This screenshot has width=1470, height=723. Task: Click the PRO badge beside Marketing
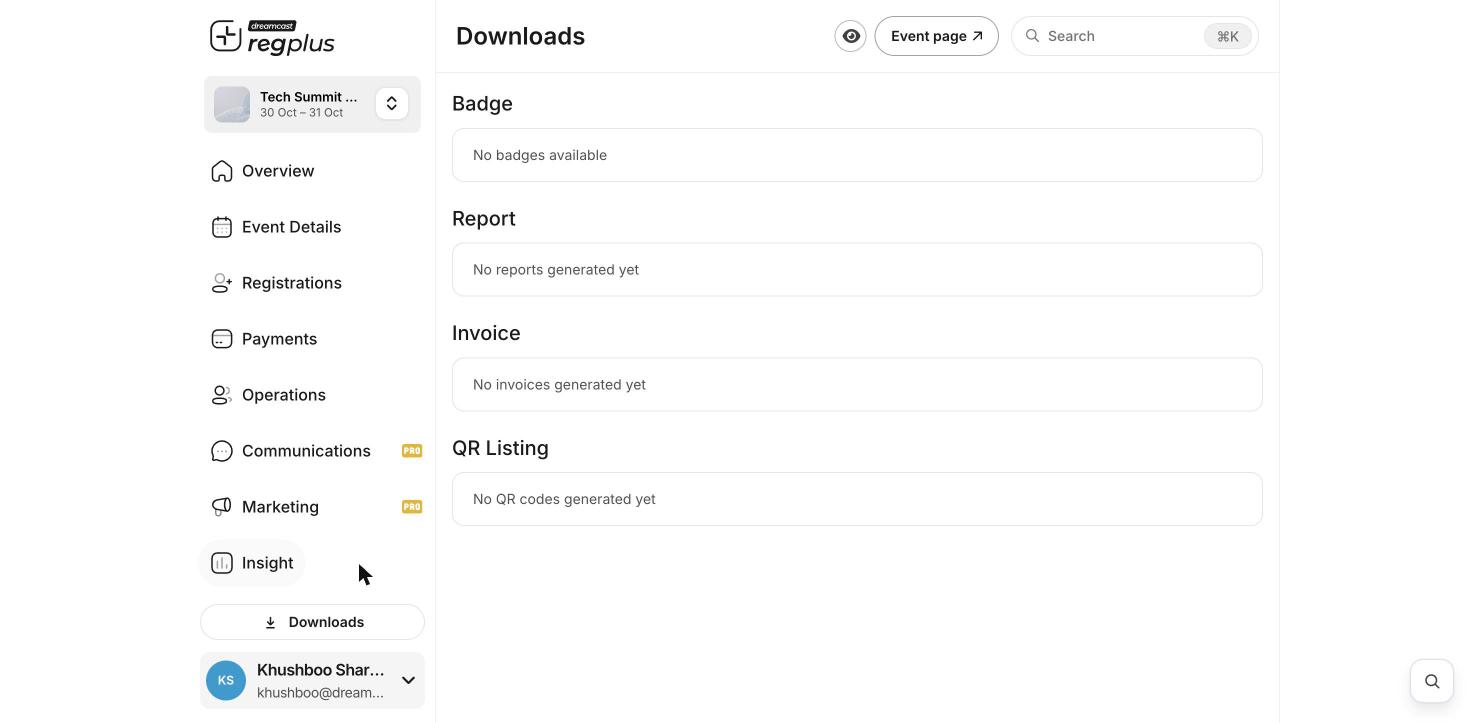[412, 507]
